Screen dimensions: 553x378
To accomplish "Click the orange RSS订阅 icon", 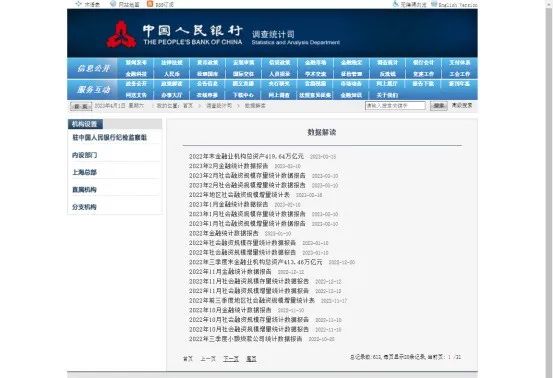I will [x=150, y=4].
